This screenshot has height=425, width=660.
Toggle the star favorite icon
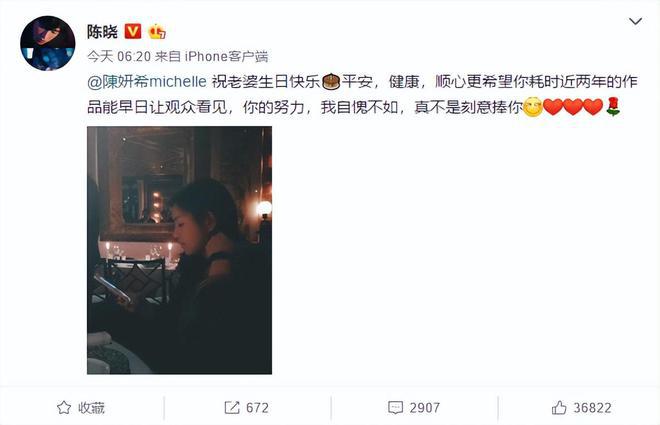[64, 407]
